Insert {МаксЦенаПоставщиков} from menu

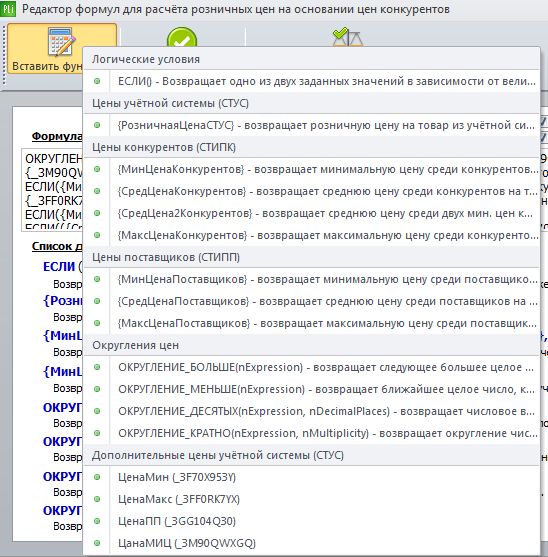(311, 324)
